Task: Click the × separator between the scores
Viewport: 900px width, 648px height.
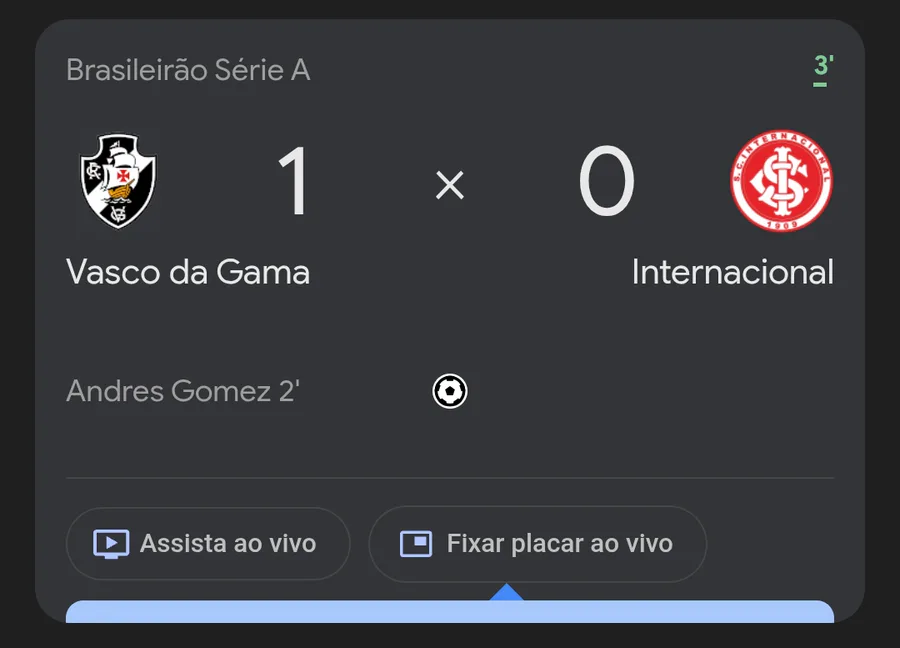Action: point(450,185)
